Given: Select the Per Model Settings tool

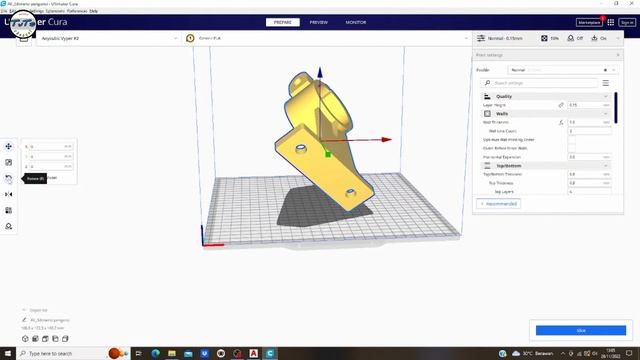Looking at the screenshot, I should point(9,210).
